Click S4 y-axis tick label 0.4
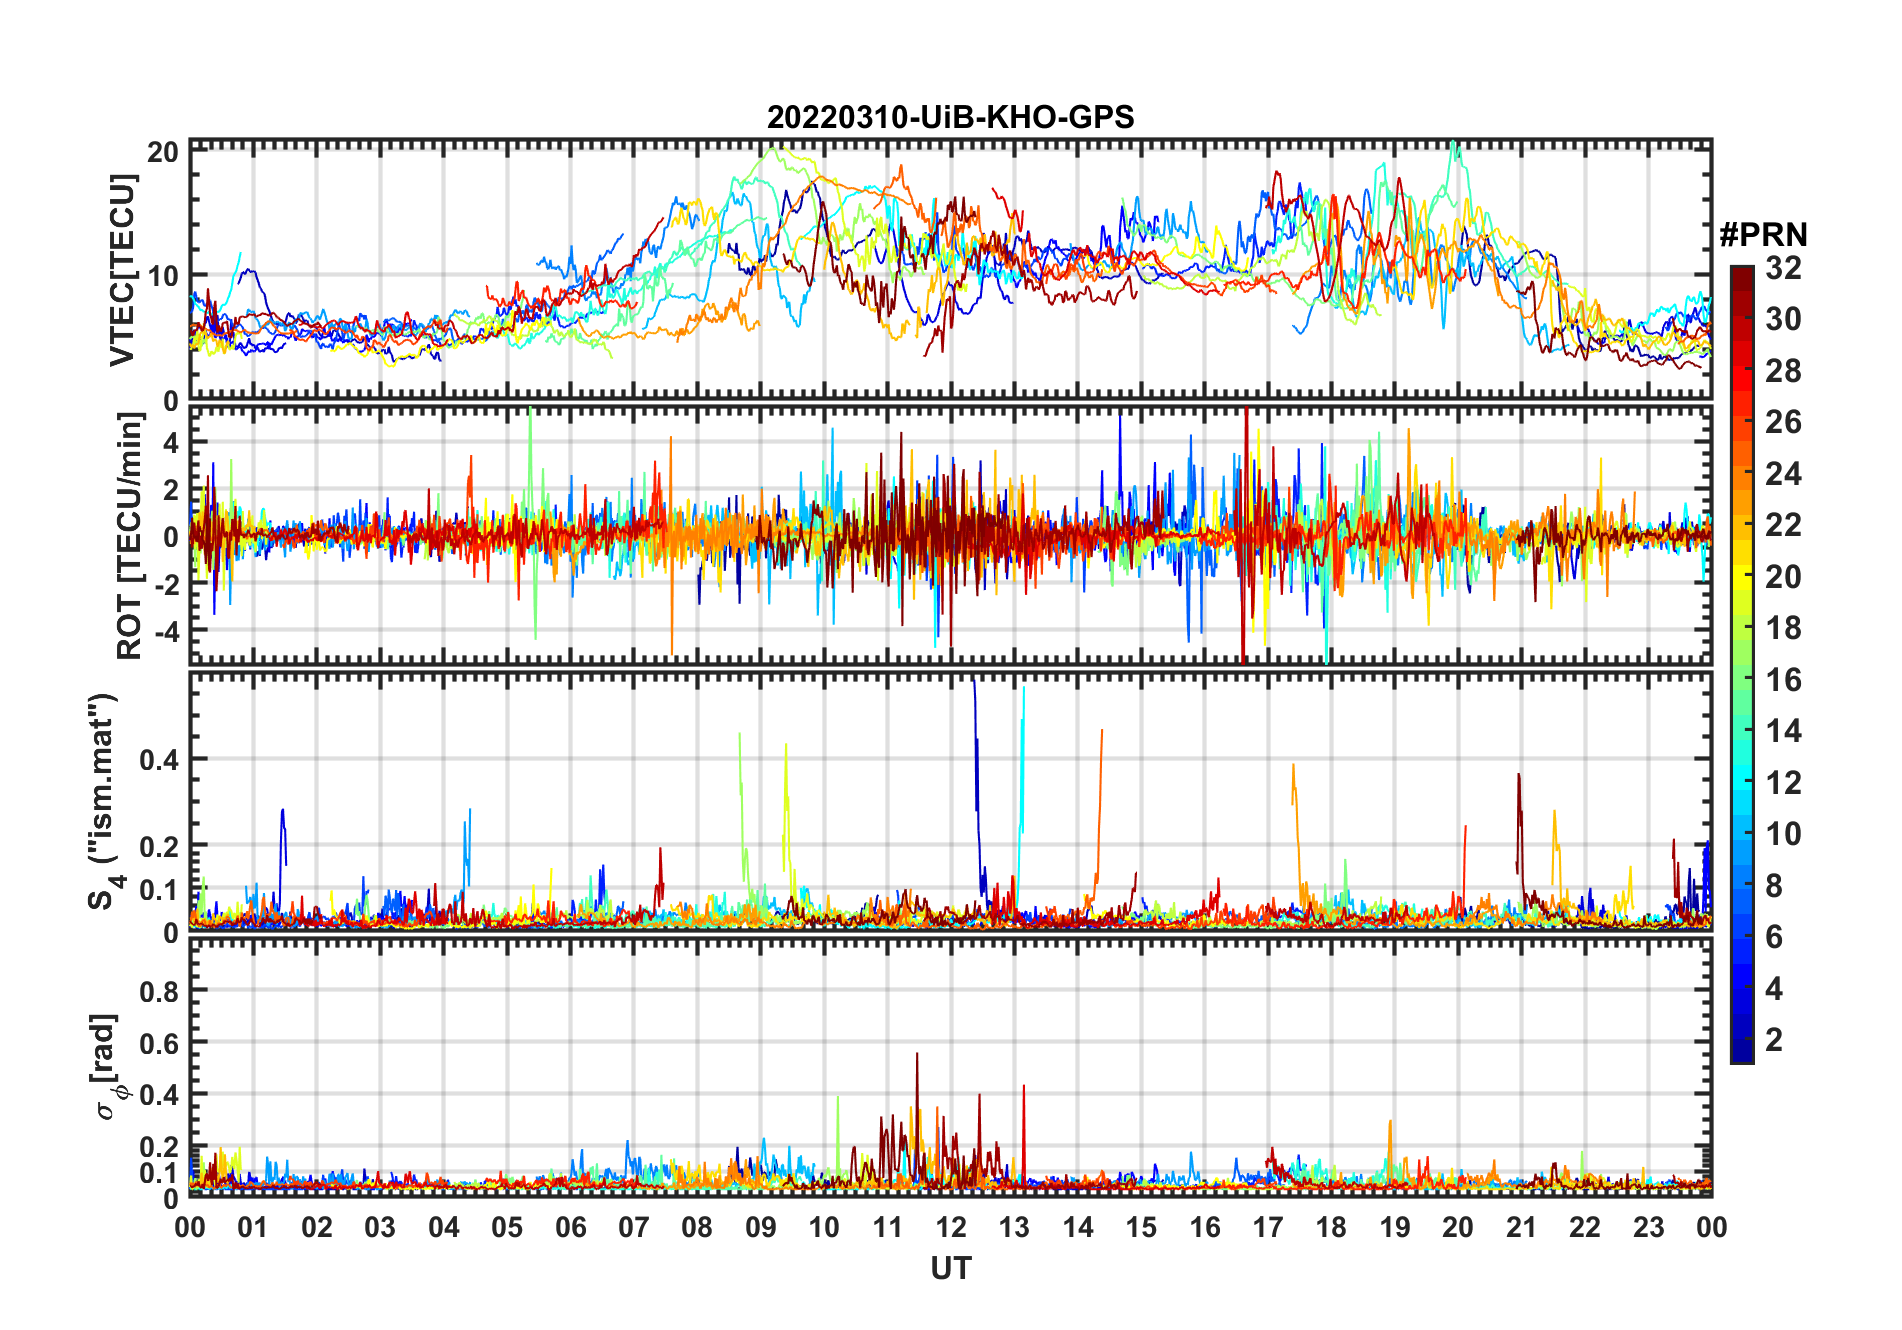This screenshot has height=1330, width=1902. coord(159,760)
